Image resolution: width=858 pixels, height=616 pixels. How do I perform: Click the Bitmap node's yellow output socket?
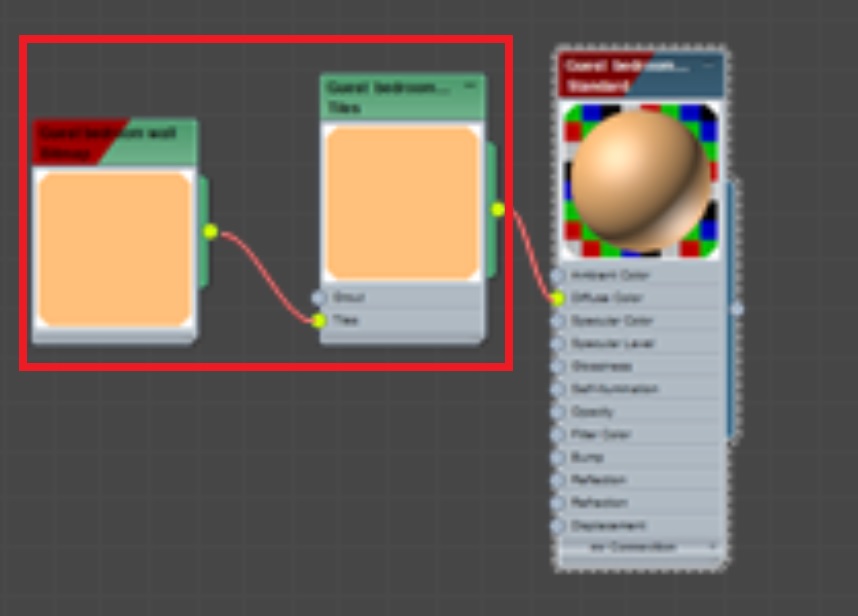tap(211, 229)
